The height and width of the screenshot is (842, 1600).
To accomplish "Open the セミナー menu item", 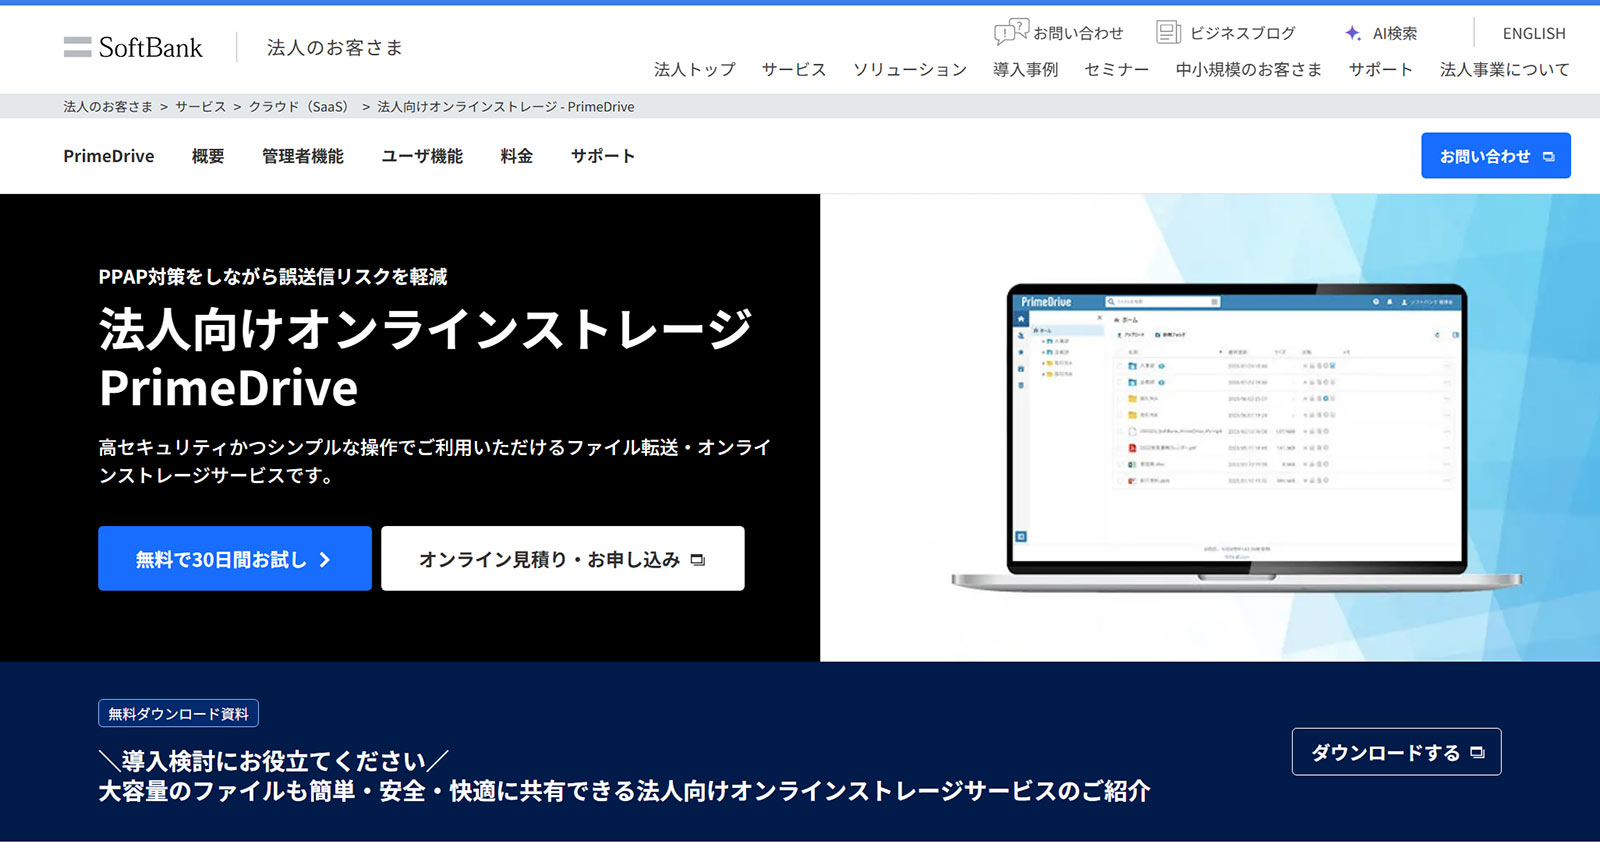I will click(1117, 69).
